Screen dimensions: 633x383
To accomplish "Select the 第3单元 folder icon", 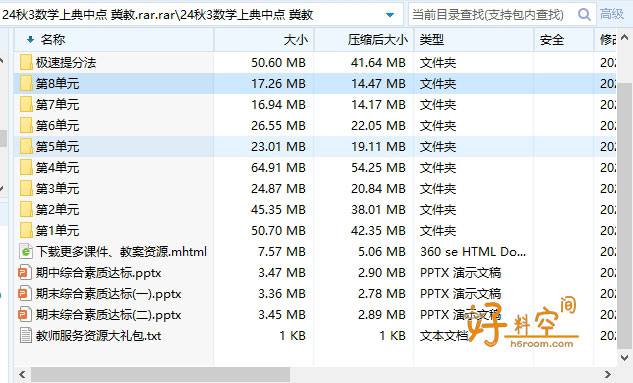I will click(26, 188).
